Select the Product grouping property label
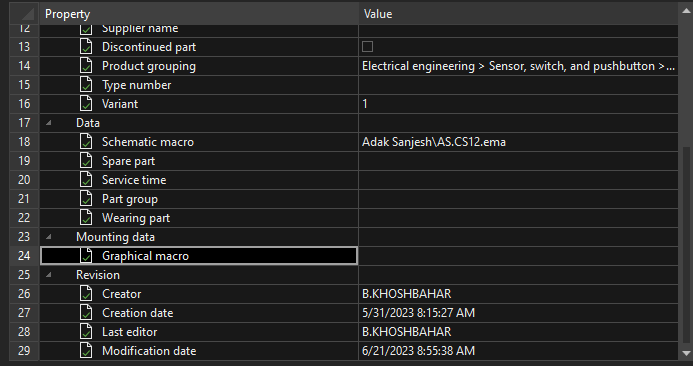693x366 pixels. coord(149,66)
